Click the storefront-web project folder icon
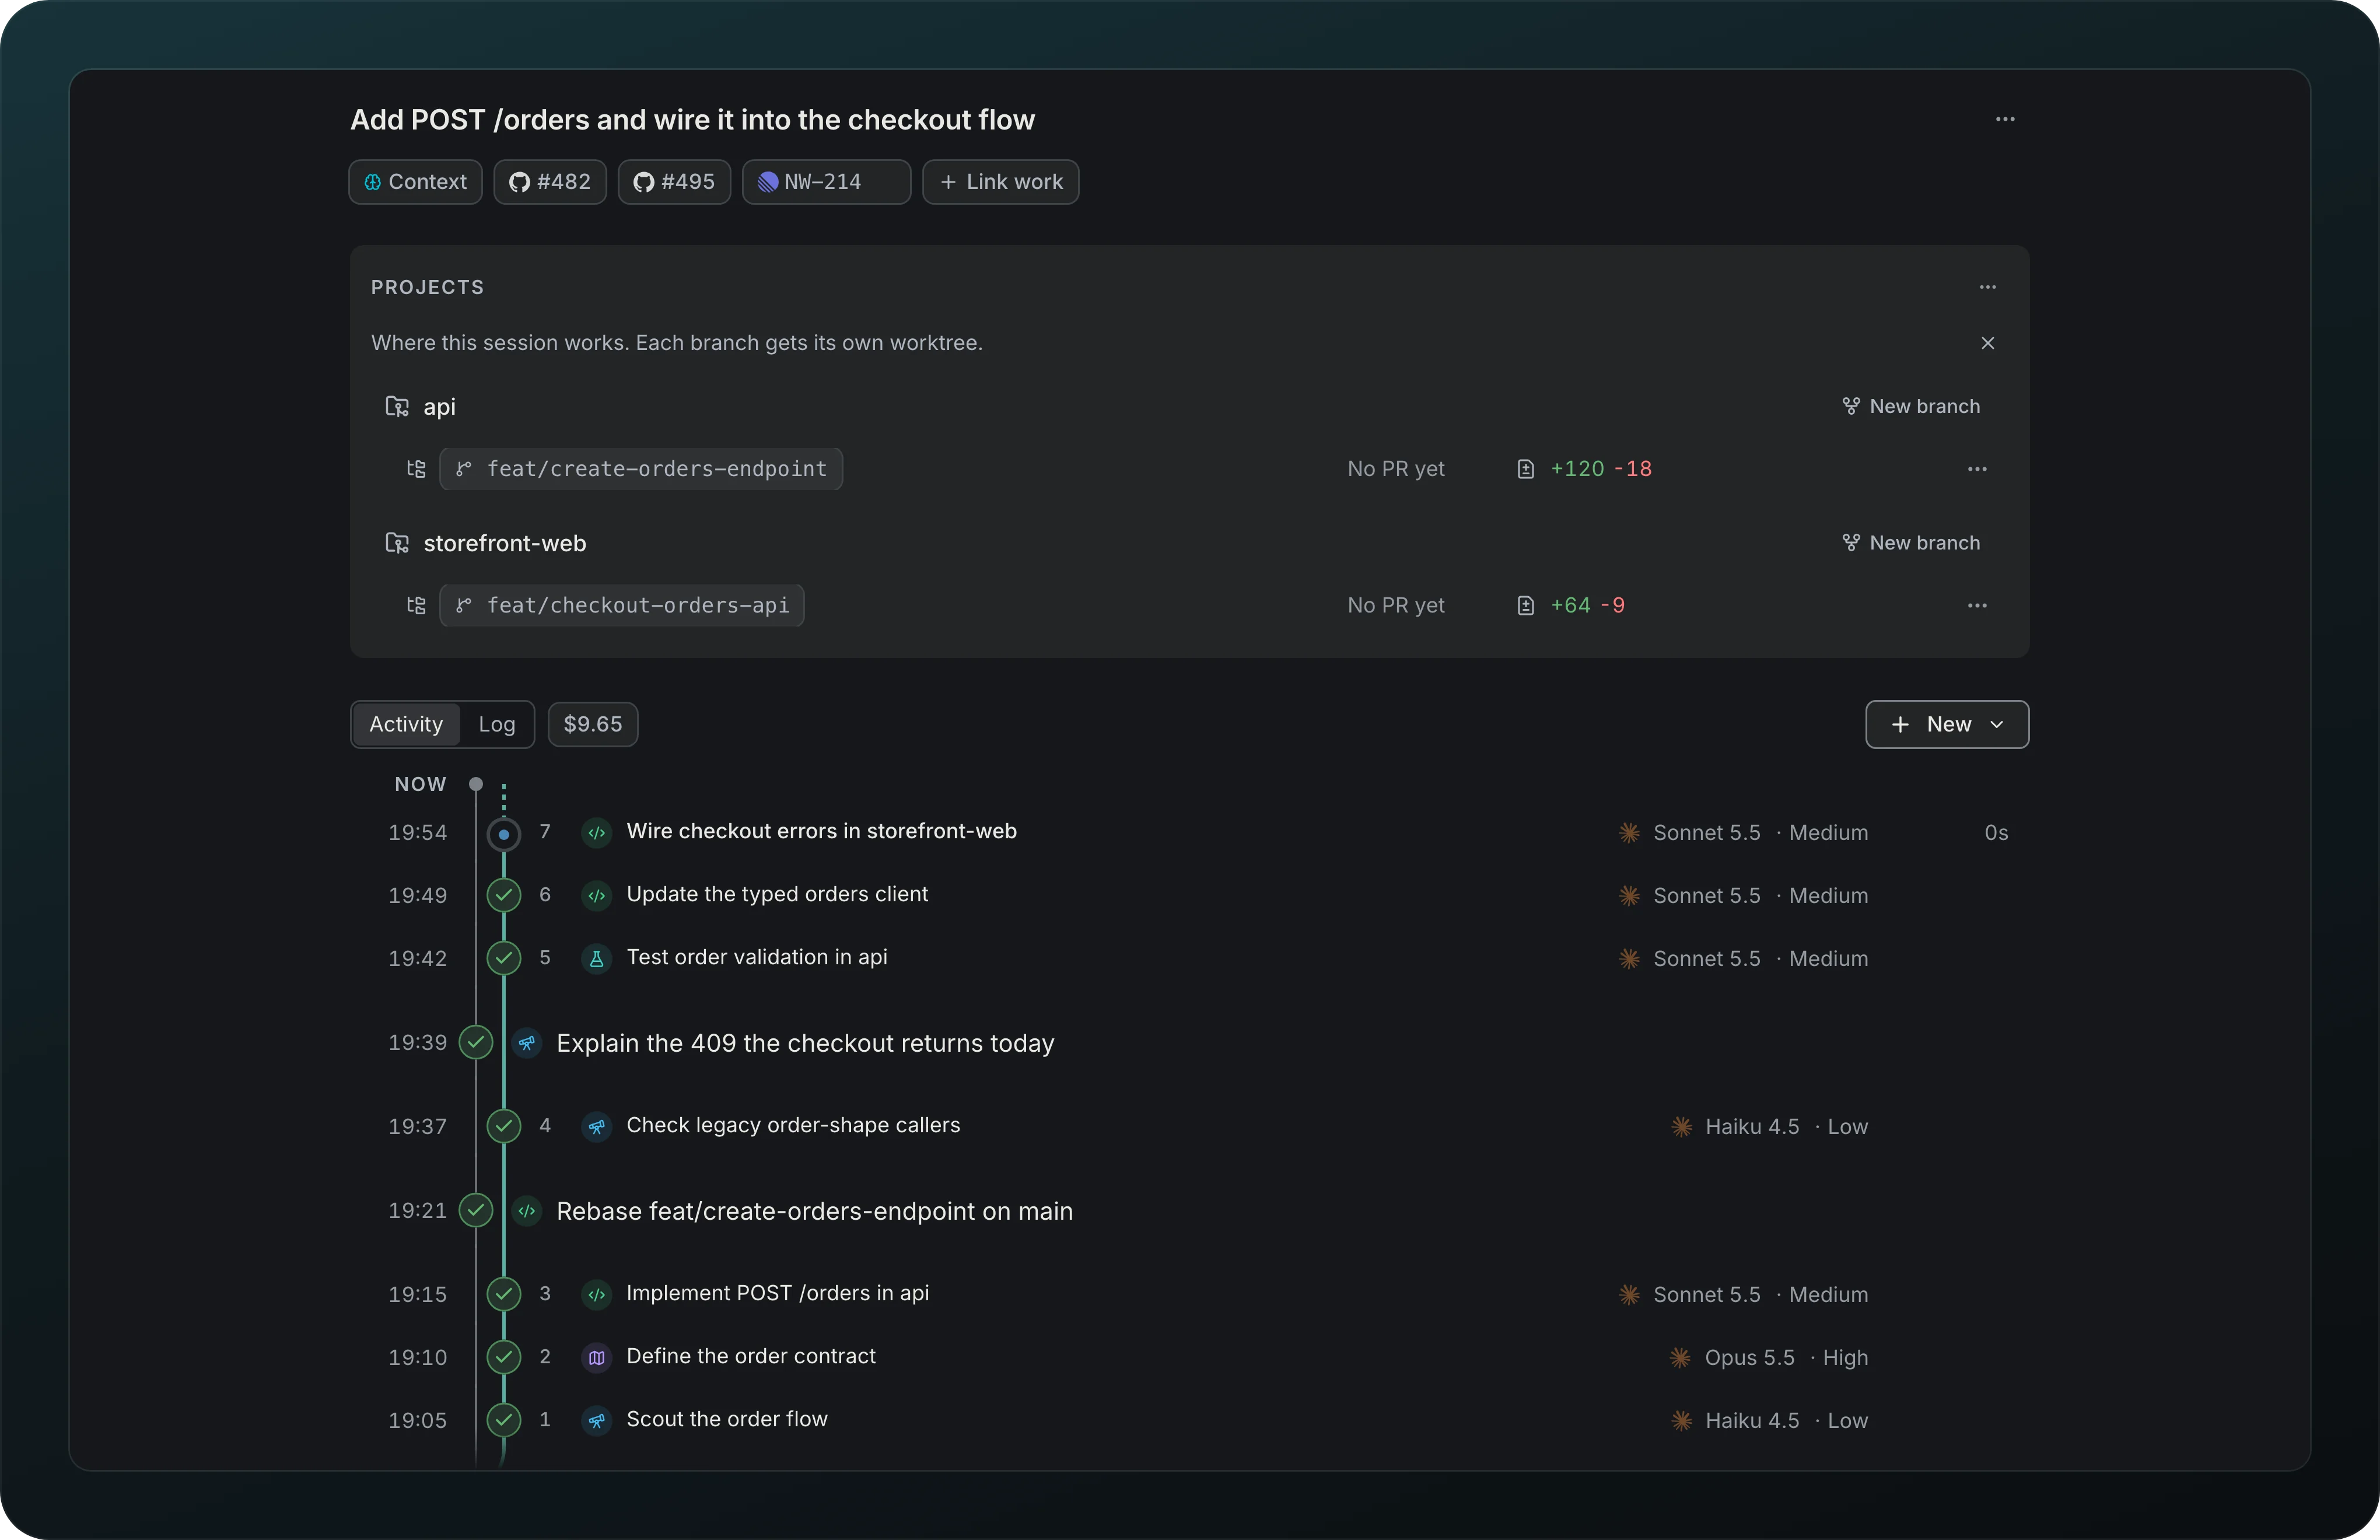The image size is (2380, 1540). point(397,543)
